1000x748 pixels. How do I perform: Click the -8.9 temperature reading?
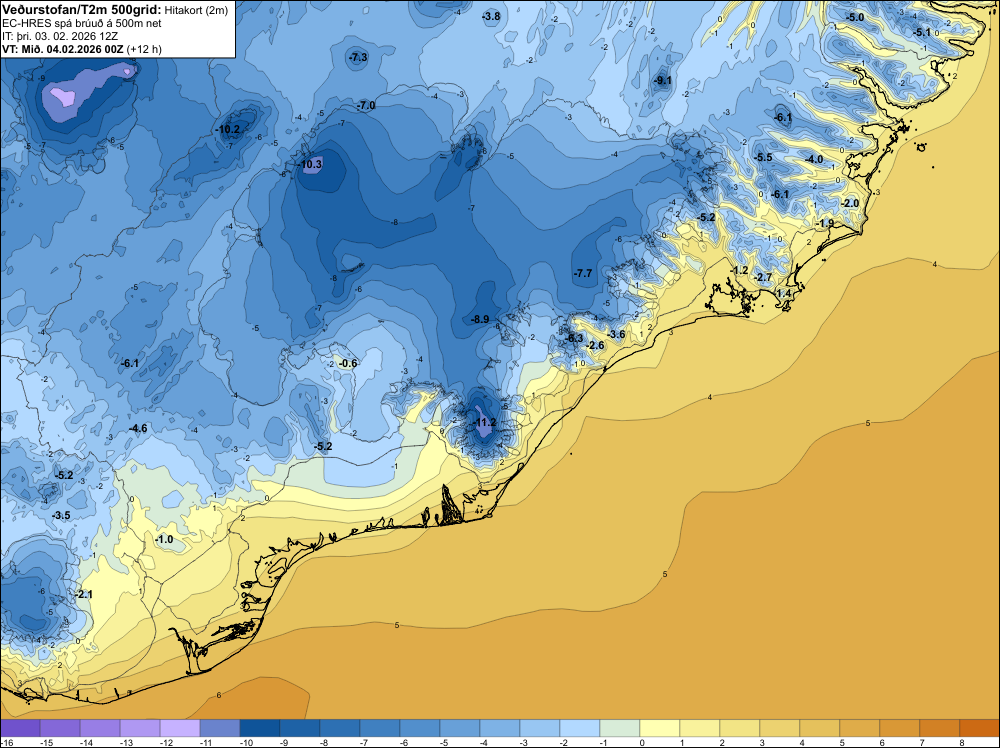(x=480, y=319)
